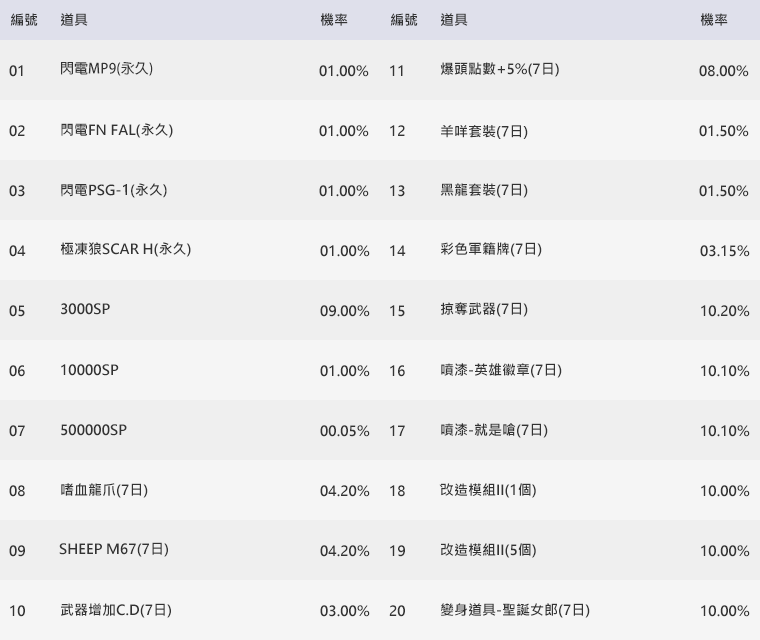
Task: Click on 閃電PSG-1(永久) in the table
Action: point(113,190)
